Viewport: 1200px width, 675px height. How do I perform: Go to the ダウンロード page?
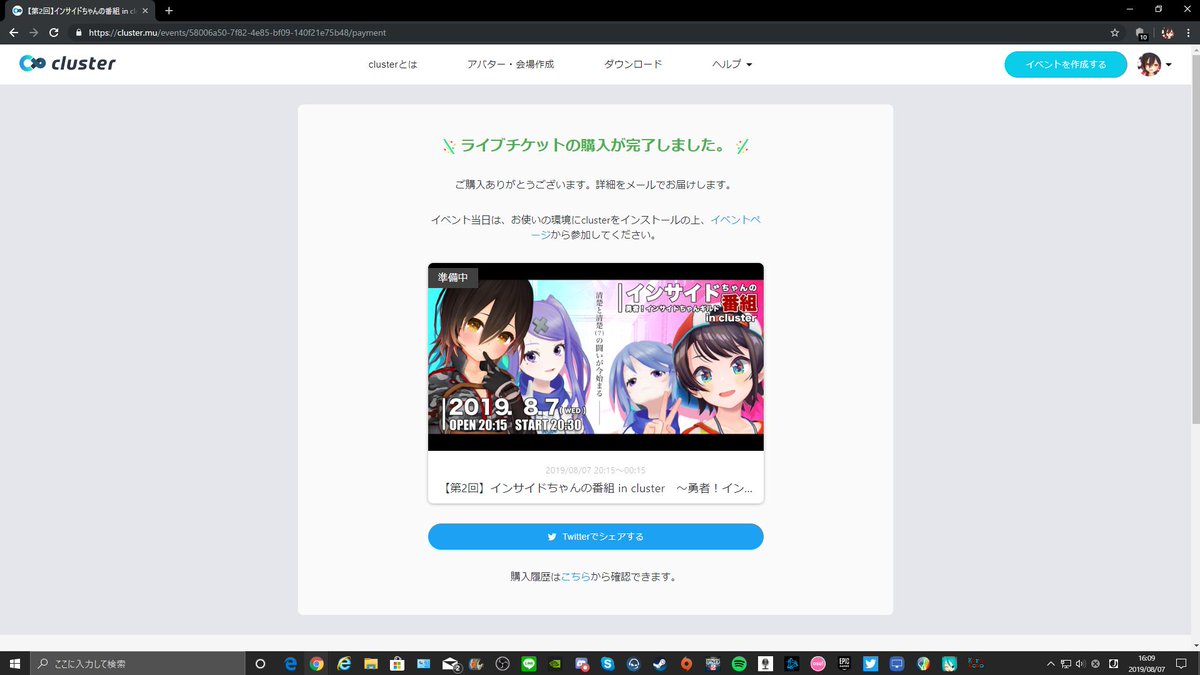coord(633,64)
